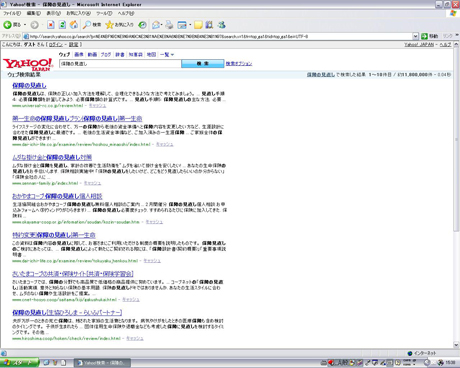Open the Windows スタート Start button

click(19, 363)
